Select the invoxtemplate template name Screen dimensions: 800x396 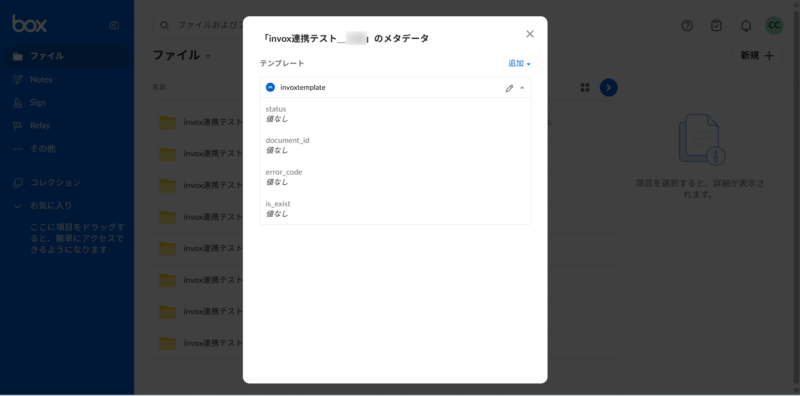[x=303, y=87]
